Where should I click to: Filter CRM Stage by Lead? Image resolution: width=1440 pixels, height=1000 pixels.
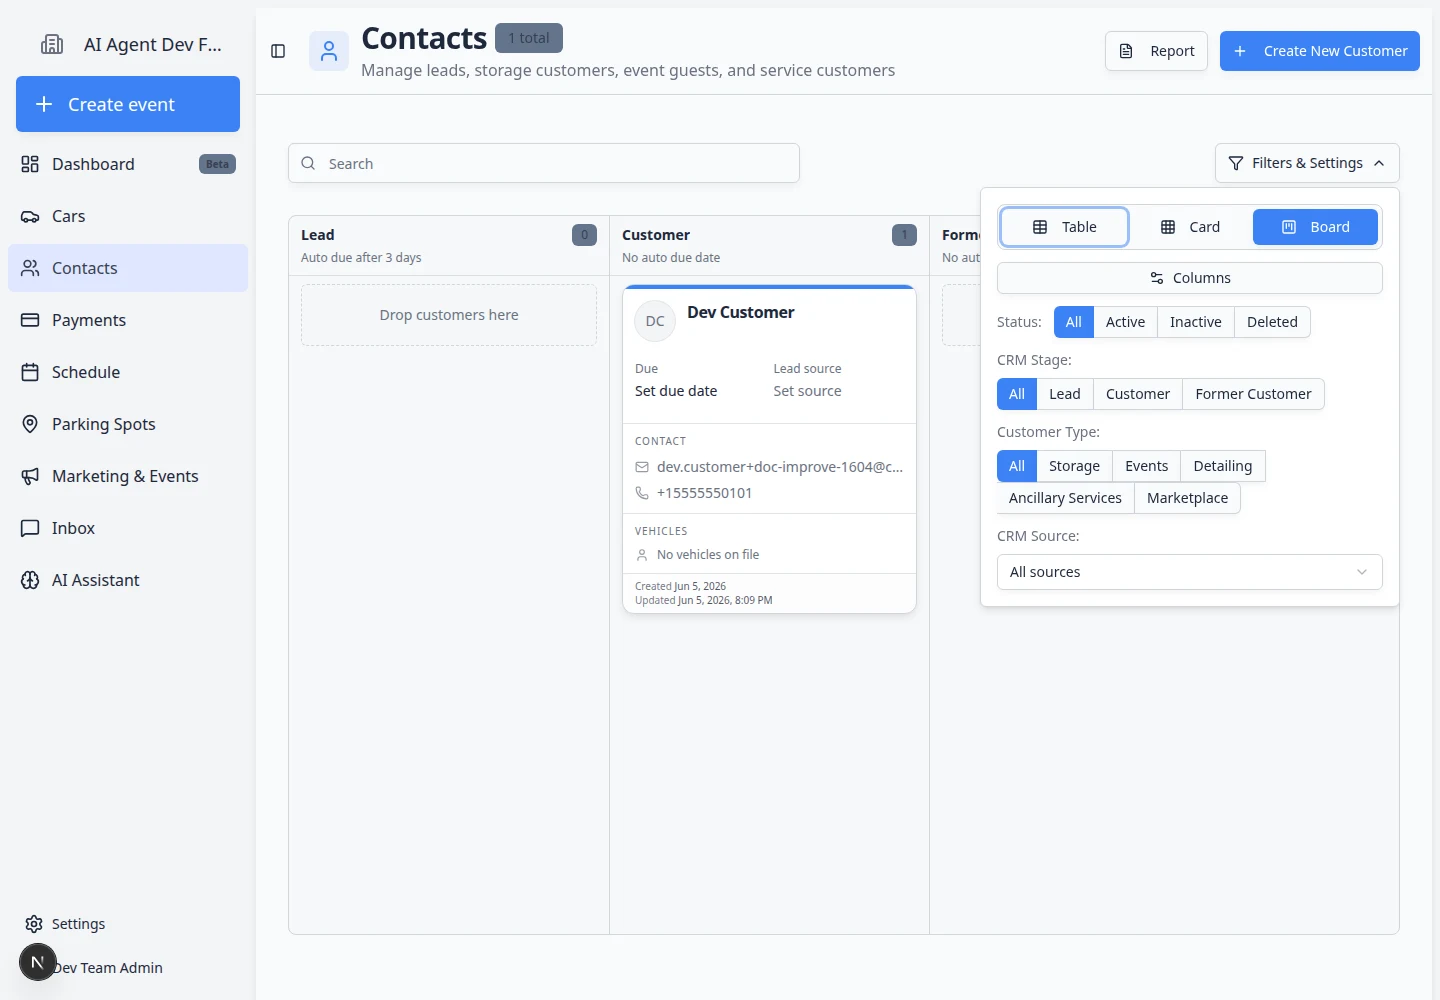point(1064,394)
